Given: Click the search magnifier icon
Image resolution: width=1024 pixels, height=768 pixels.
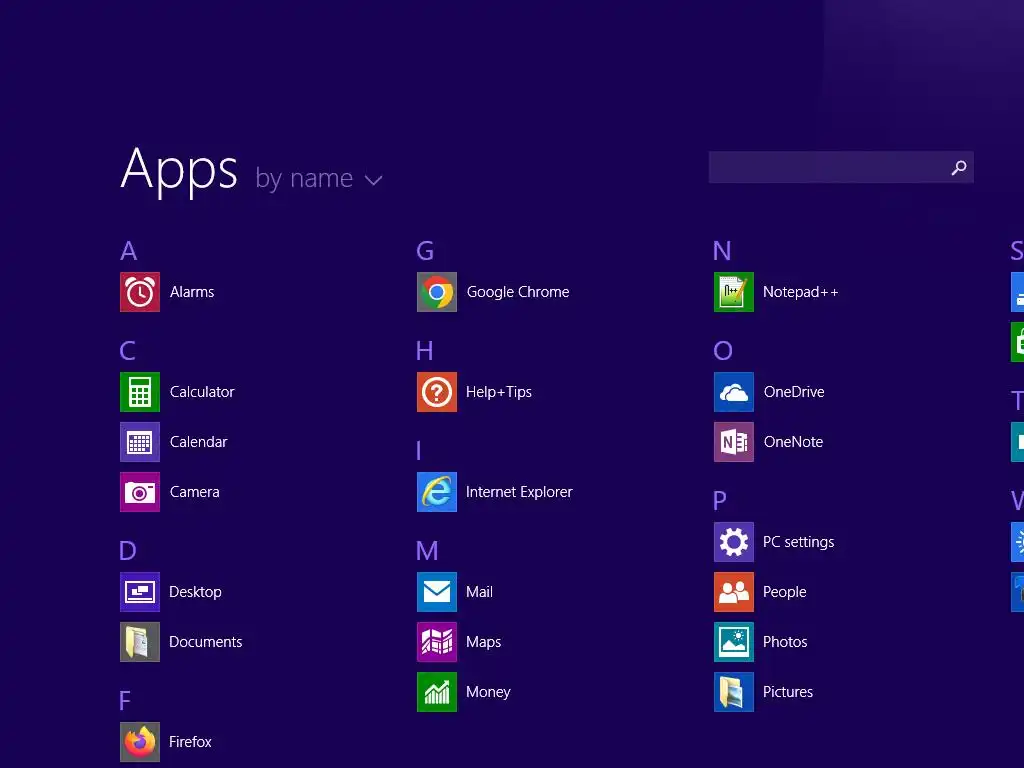Looking at the screenshot, I should point(959,168).
